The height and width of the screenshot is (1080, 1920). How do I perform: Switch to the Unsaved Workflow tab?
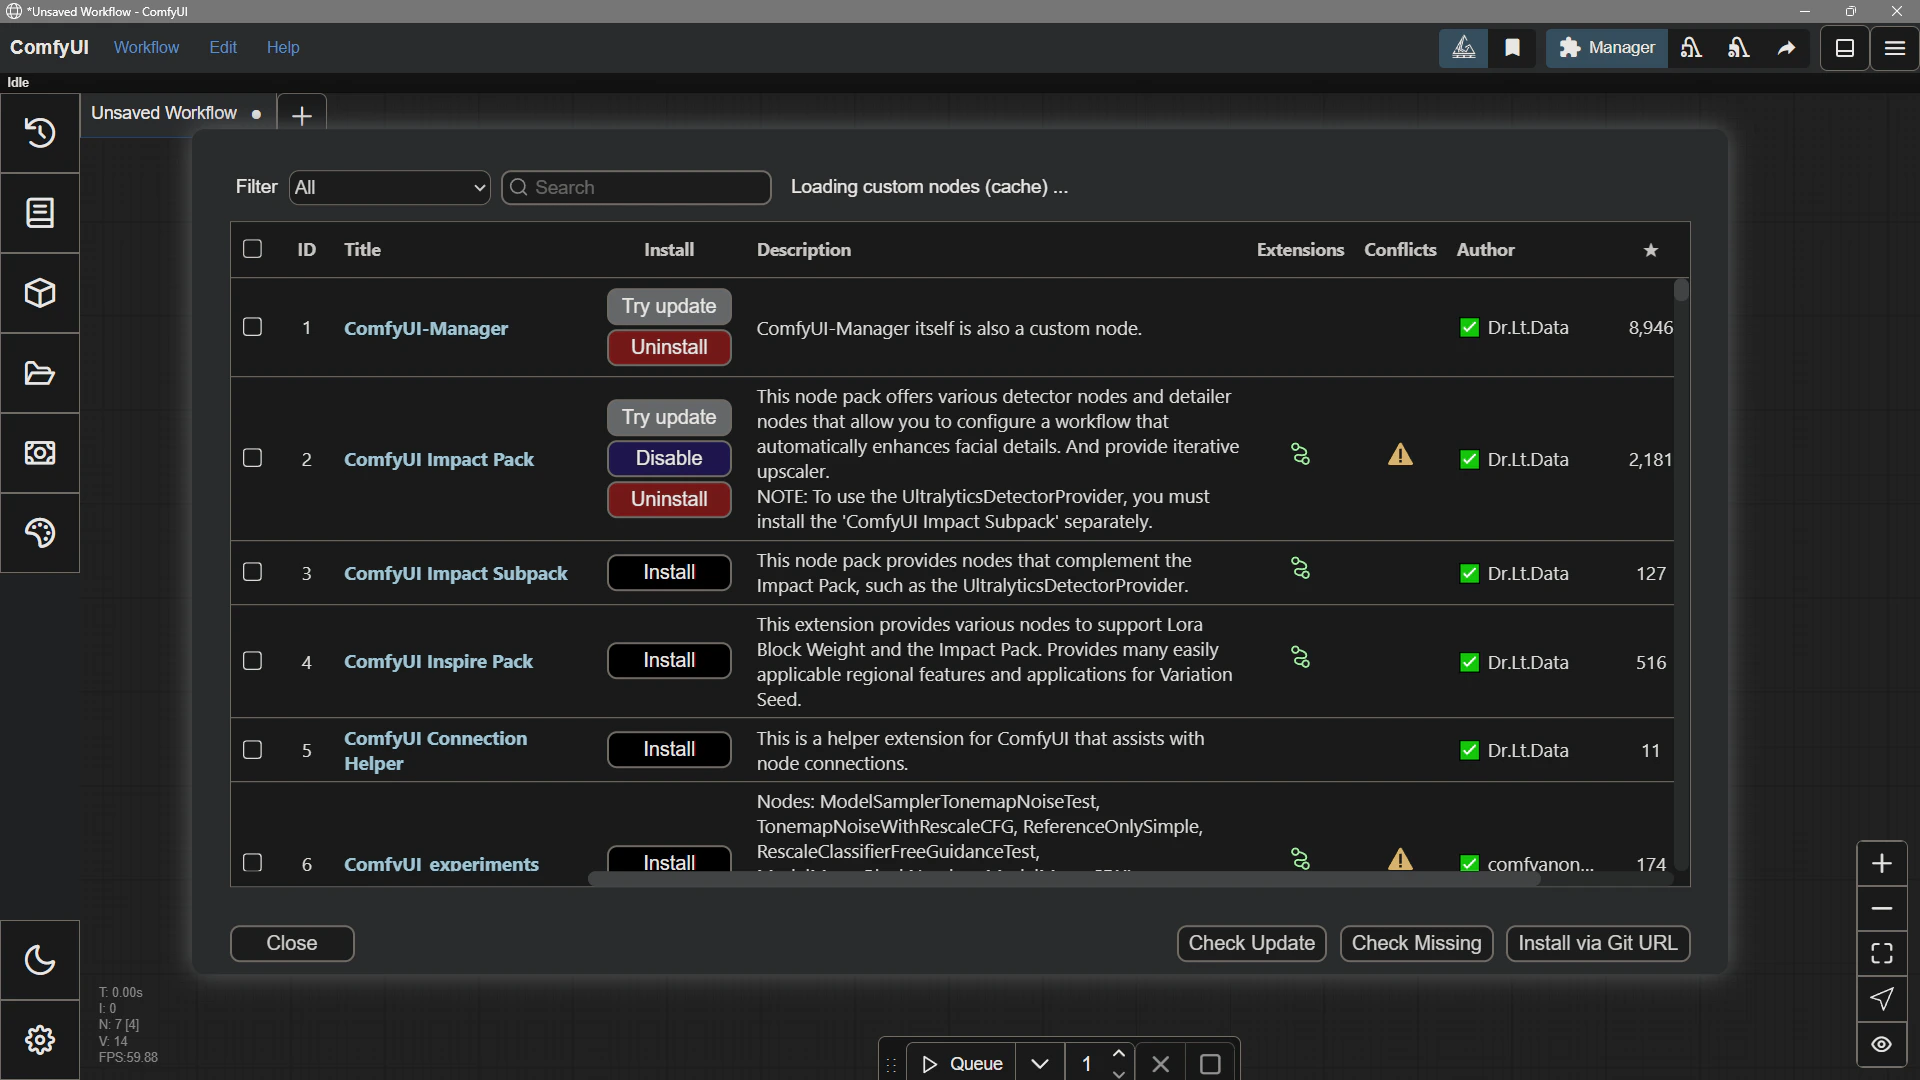(163, 112)
